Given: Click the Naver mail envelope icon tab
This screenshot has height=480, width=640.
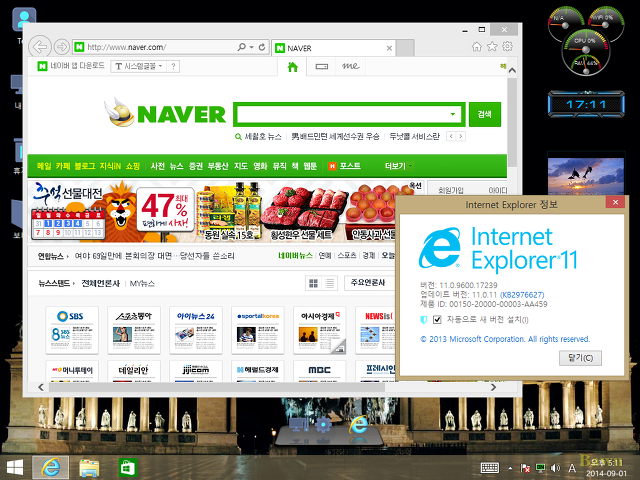Looking at the screenshot, I should coord(322,67).
